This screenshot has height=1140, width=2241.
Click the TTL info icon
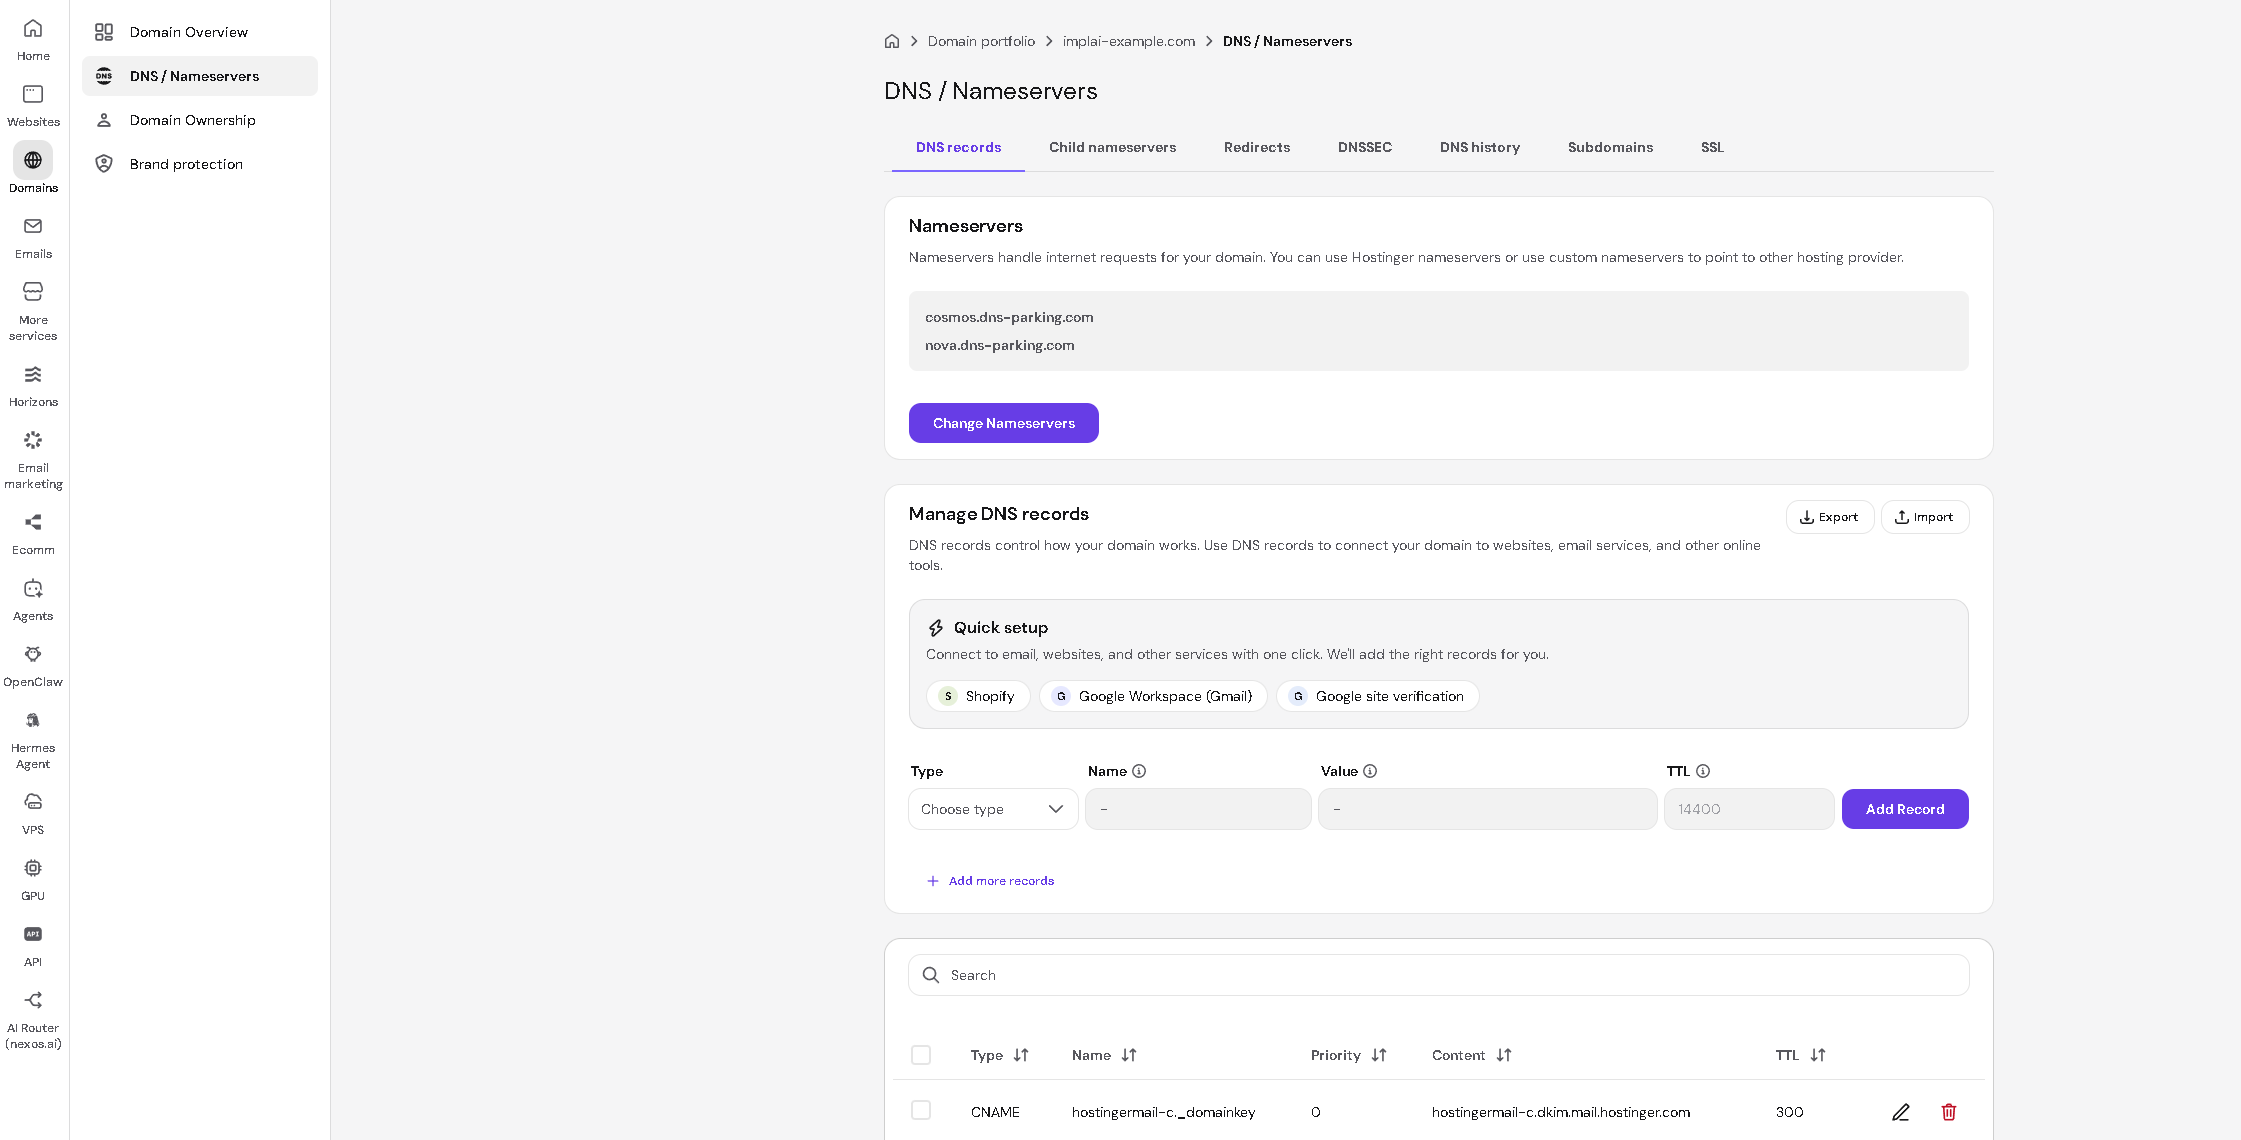[1703, 771]
